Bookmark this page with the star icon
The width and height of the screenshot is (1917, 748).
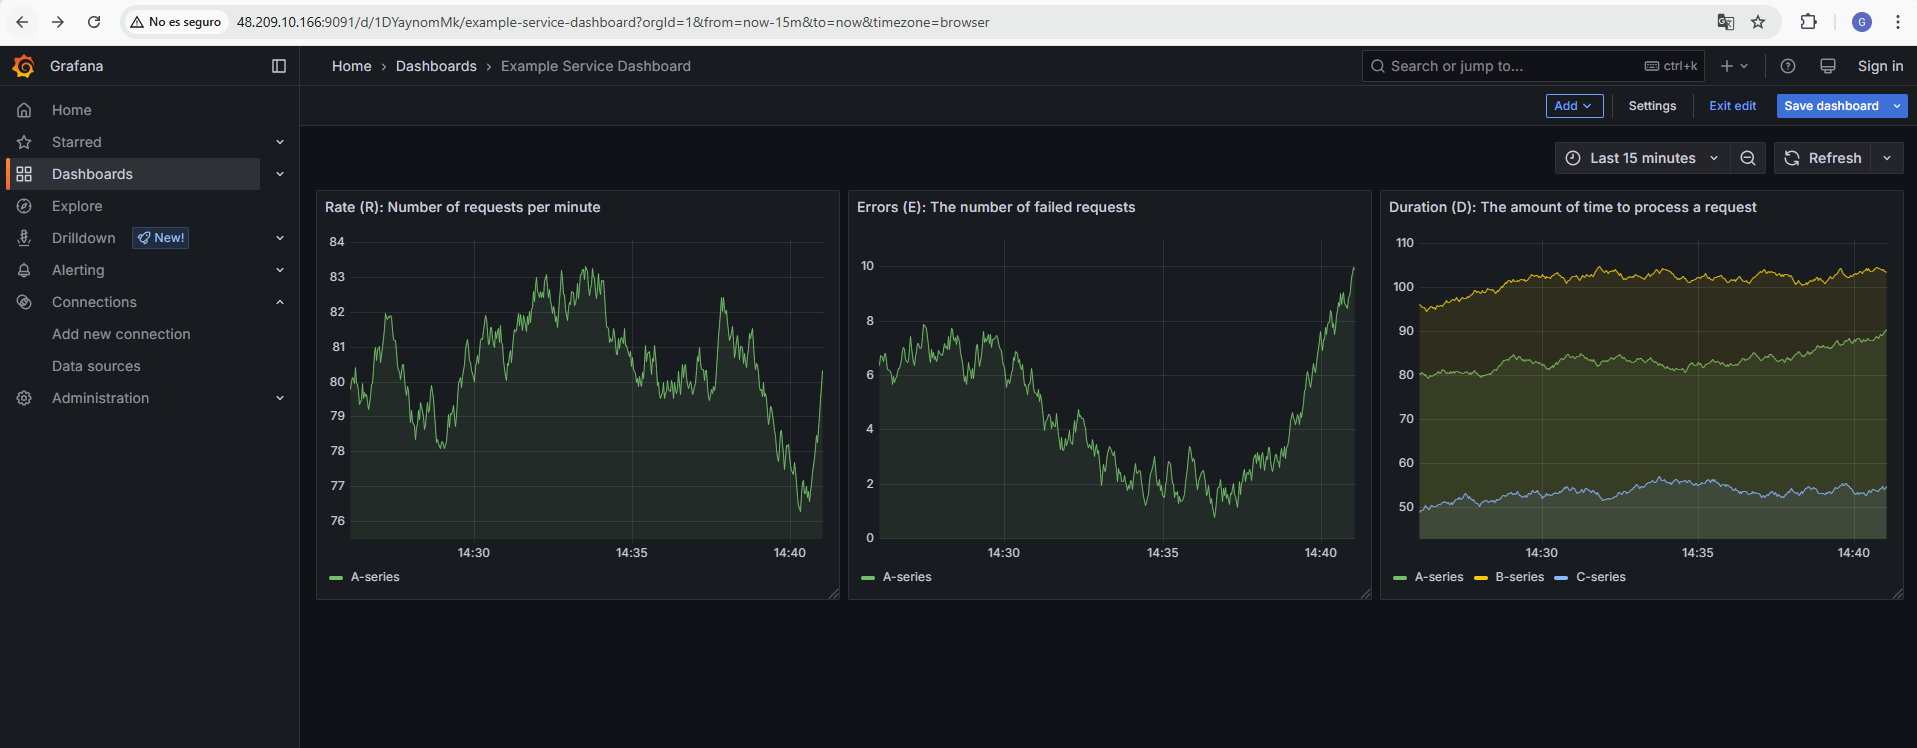1758,22
